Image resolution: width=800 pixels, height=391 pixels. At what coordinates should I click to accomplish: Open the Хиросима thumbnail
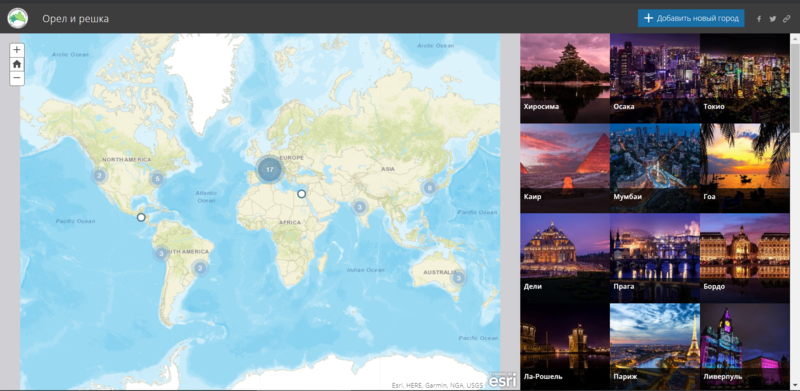click(x=565, y=78)
